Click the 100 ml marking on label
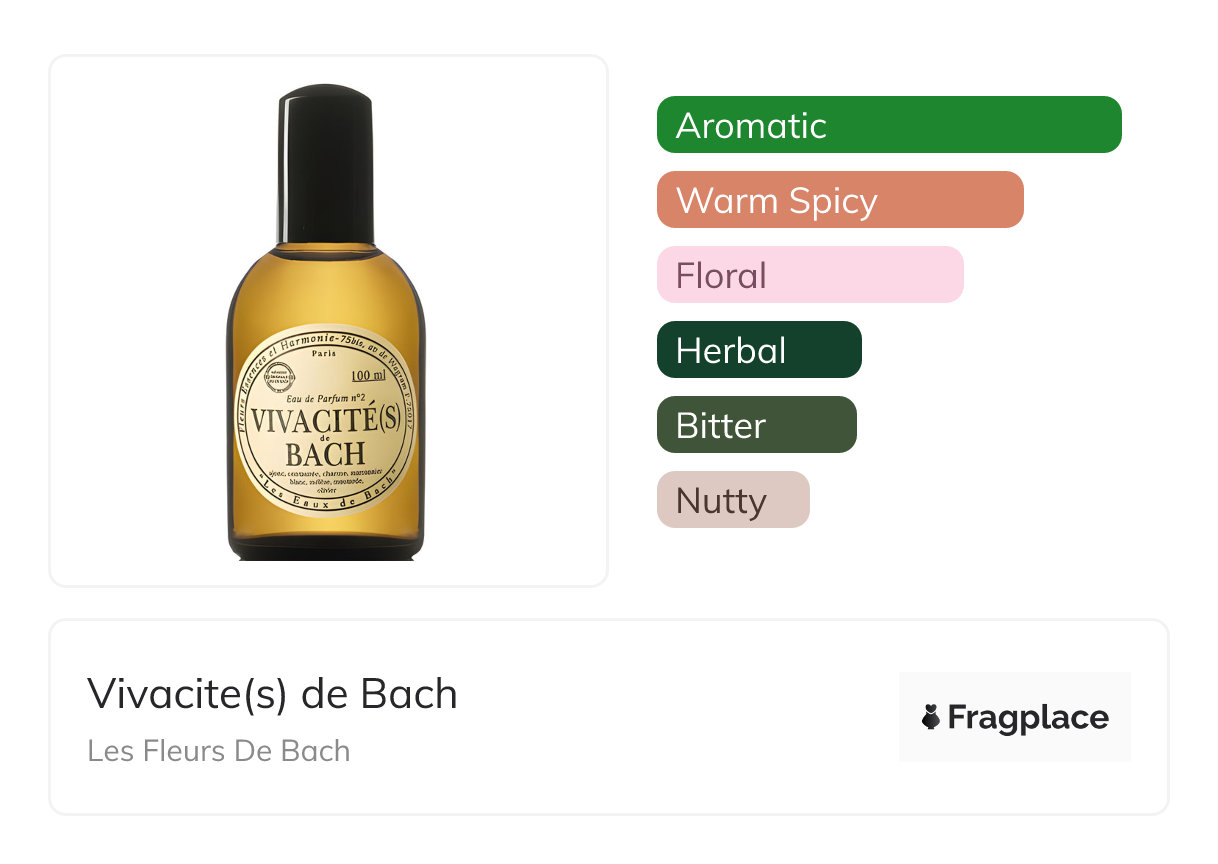The image size is (1218, 864). click(x=369, y=376)
